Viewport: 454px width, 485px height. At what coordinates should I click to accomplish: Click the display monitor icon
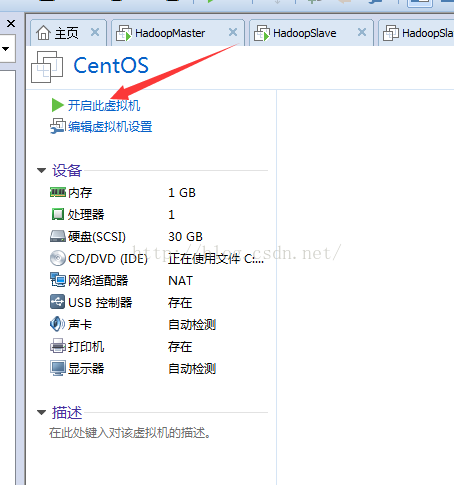coord(58,368)
